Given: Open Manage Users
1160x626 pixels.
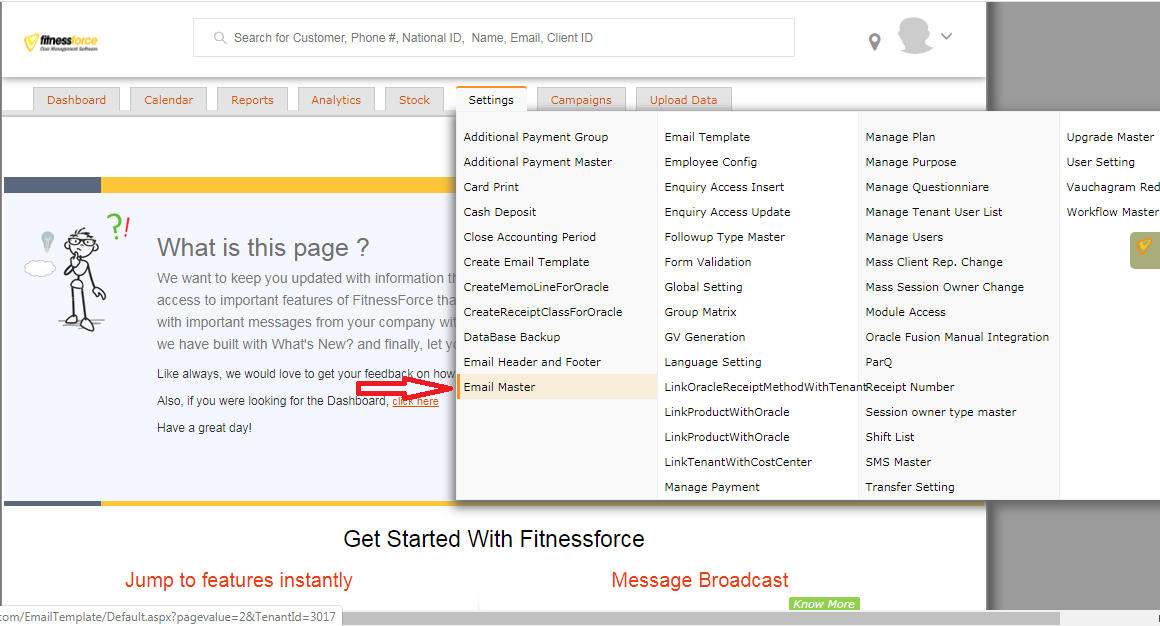Looking at the screenshot, I should [904, 238].
